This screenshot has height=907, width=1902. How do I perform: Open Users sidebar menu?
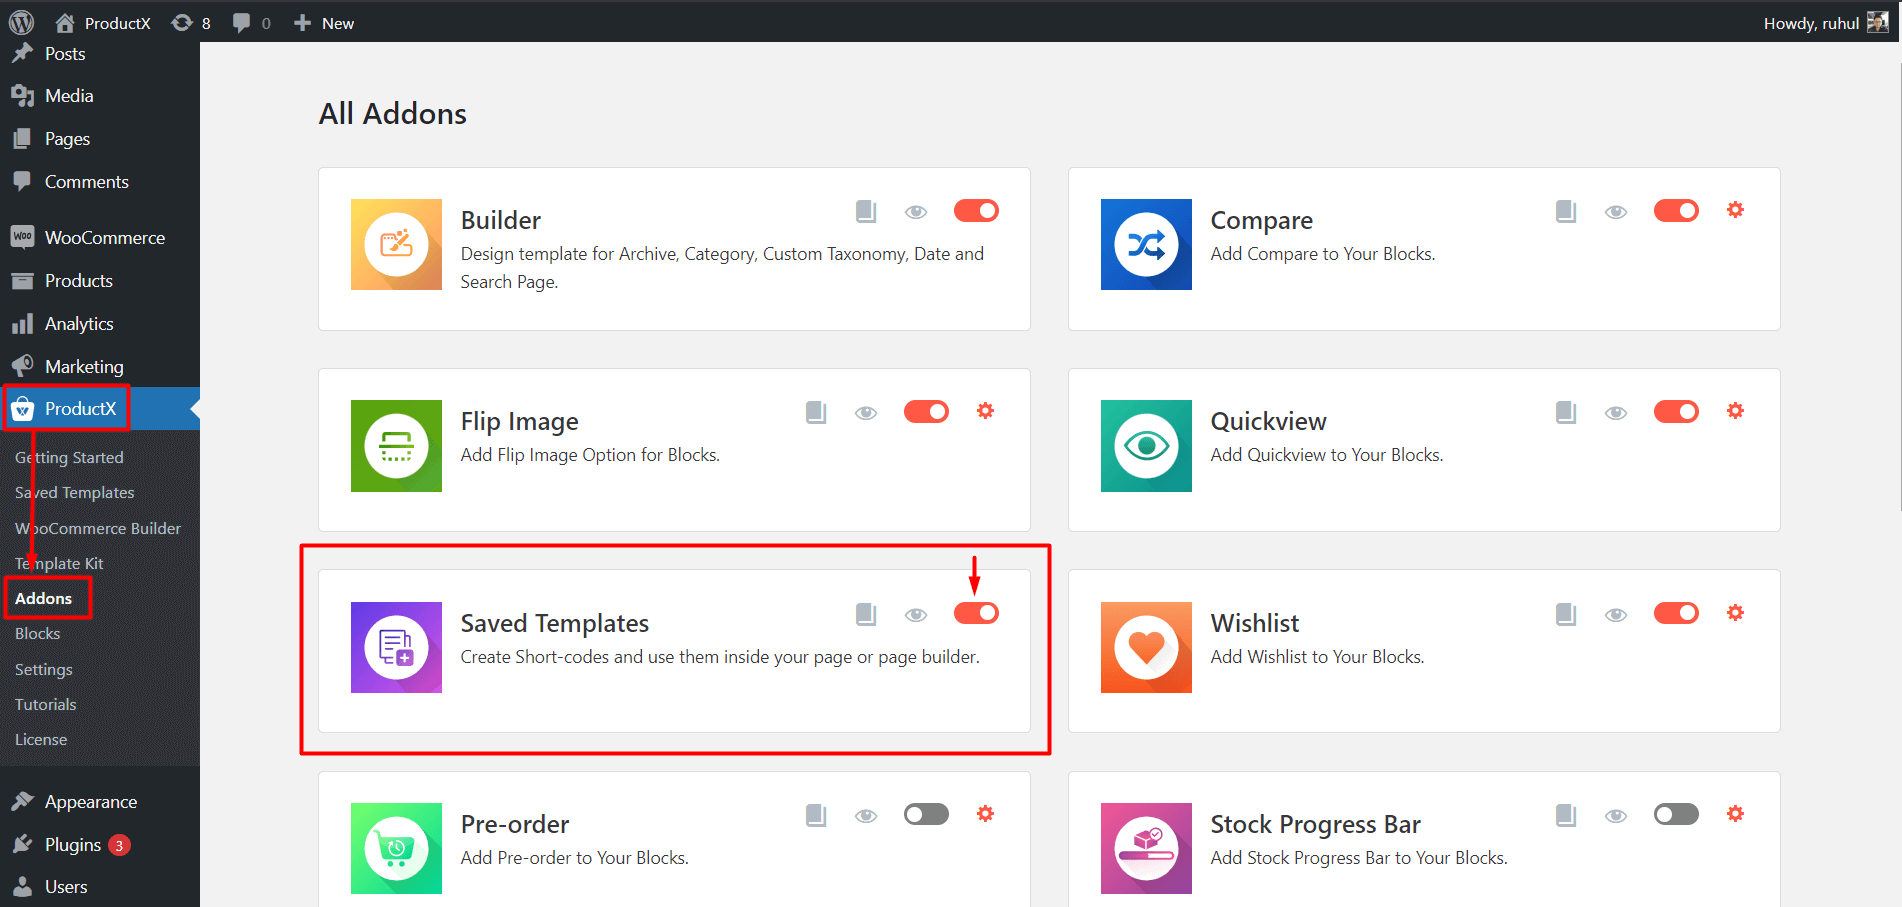(100, 887)
